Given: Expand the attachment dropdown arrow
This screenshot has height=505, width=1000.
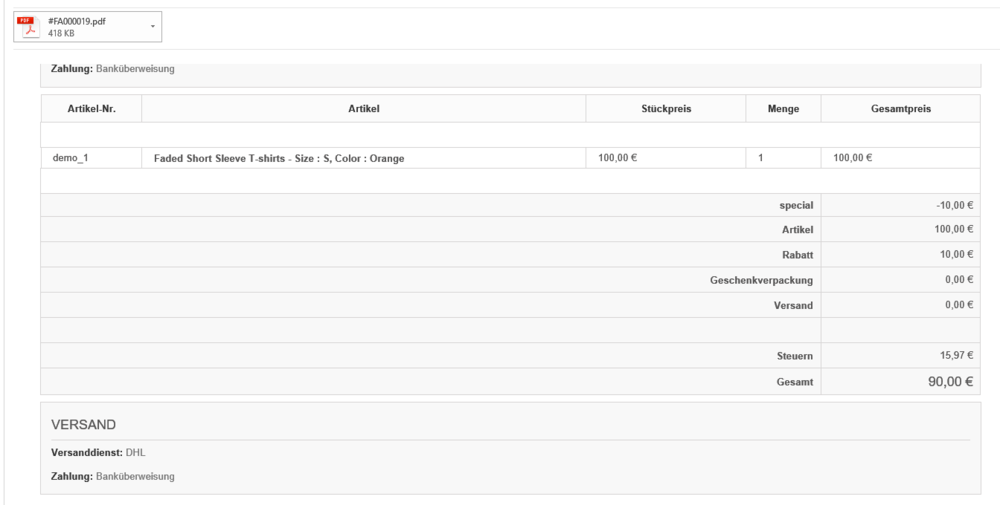Looking at the screenshot, I should click(152, 27).
